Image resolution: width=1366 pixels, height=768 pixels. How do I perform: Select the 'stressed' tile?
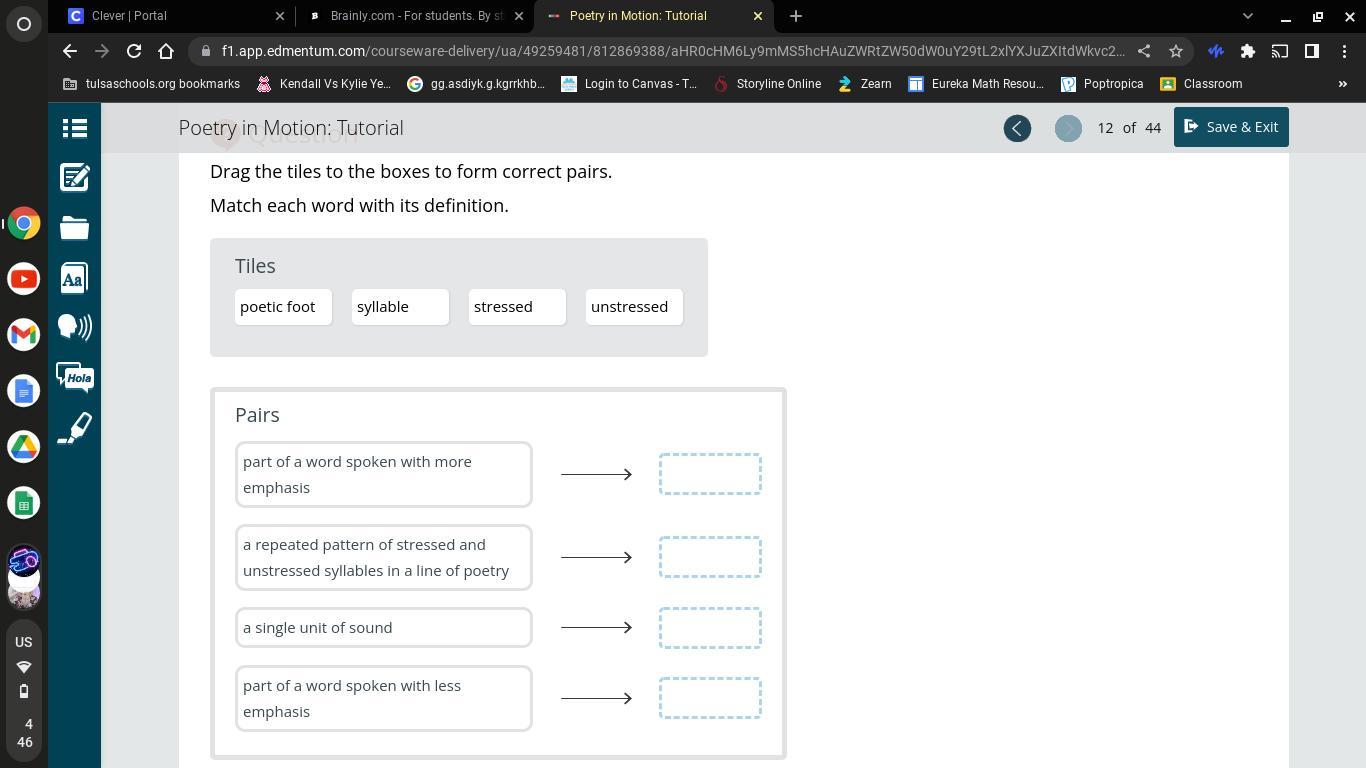click(517, 307)
